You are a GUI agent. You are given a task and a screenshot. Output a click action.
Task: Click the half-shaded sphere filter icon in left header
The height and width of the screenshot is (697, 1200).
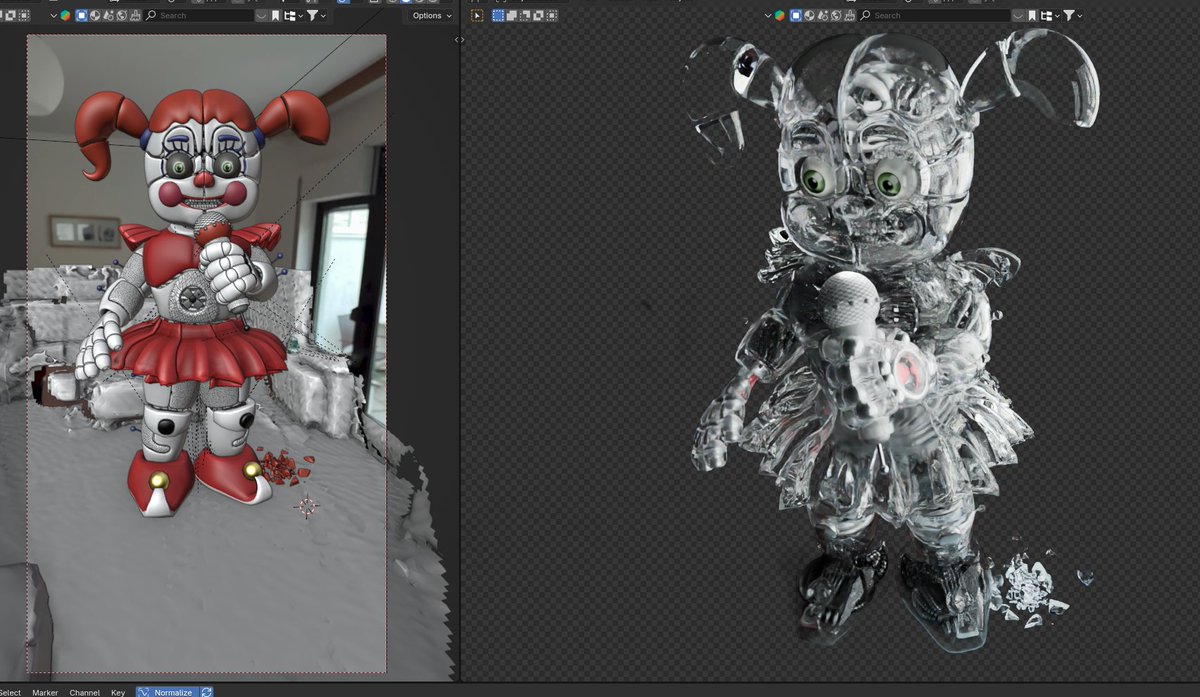95,15
